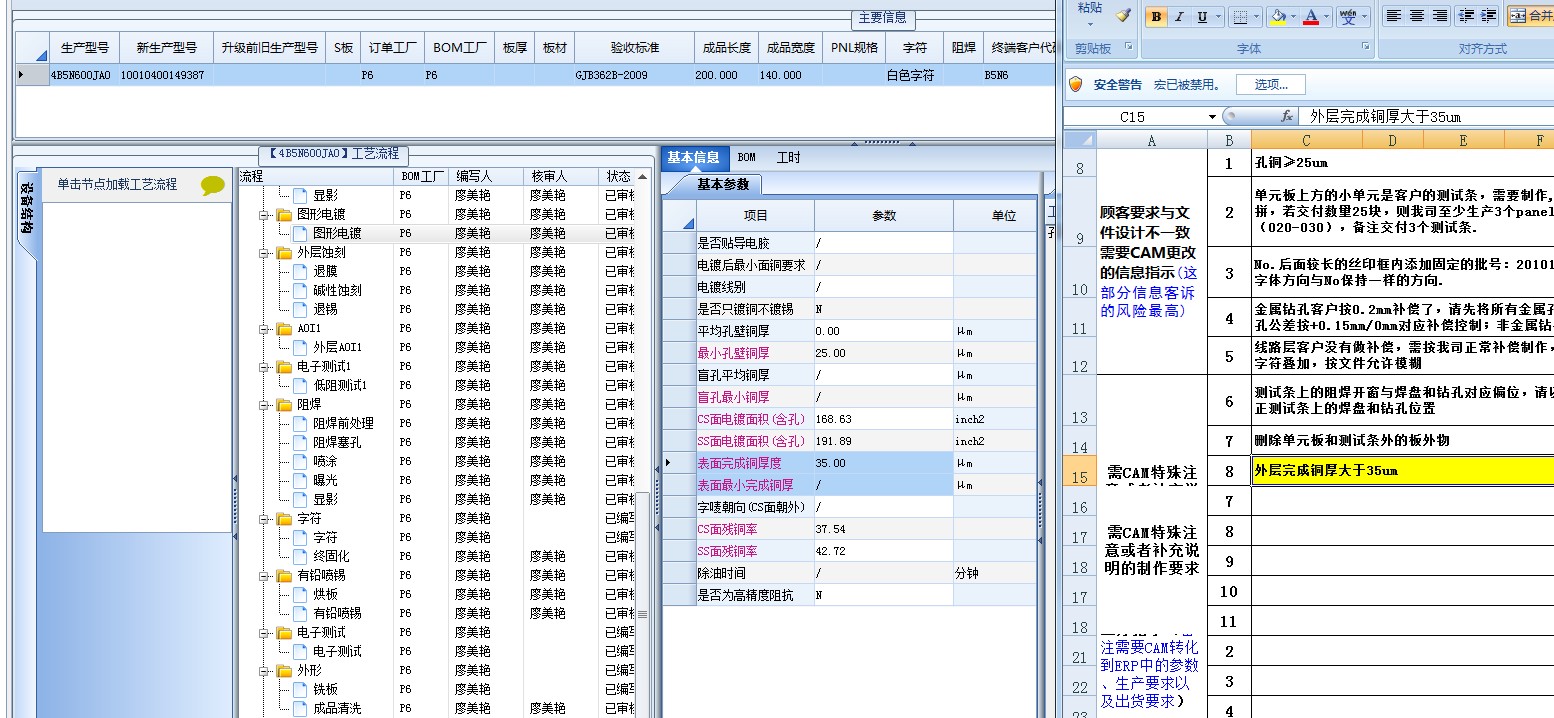Collapse the 字符 folder node
The image size is (1554, 718).
click(x=265, y=519)
